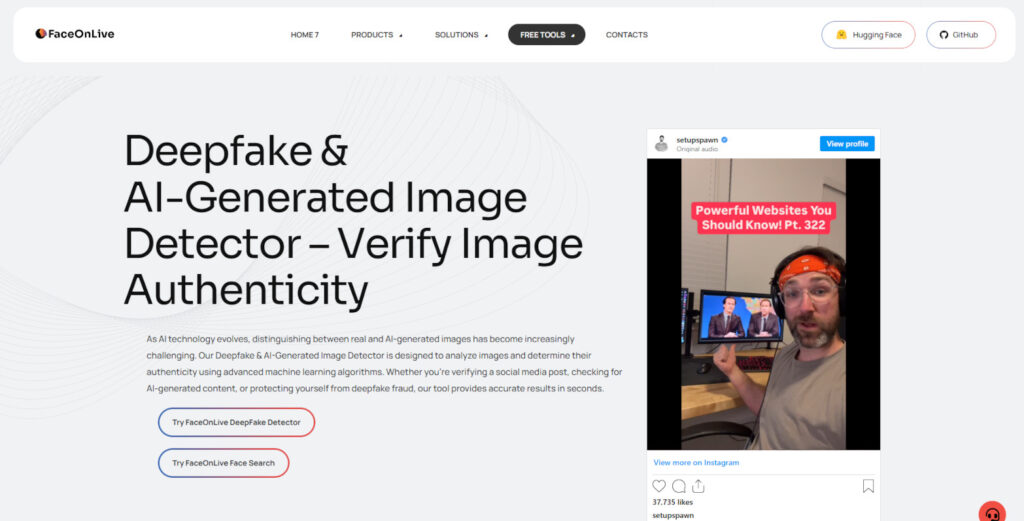Play the embedded Instagram video
This screenshot has width=1024, height=521.
(763, 304)
